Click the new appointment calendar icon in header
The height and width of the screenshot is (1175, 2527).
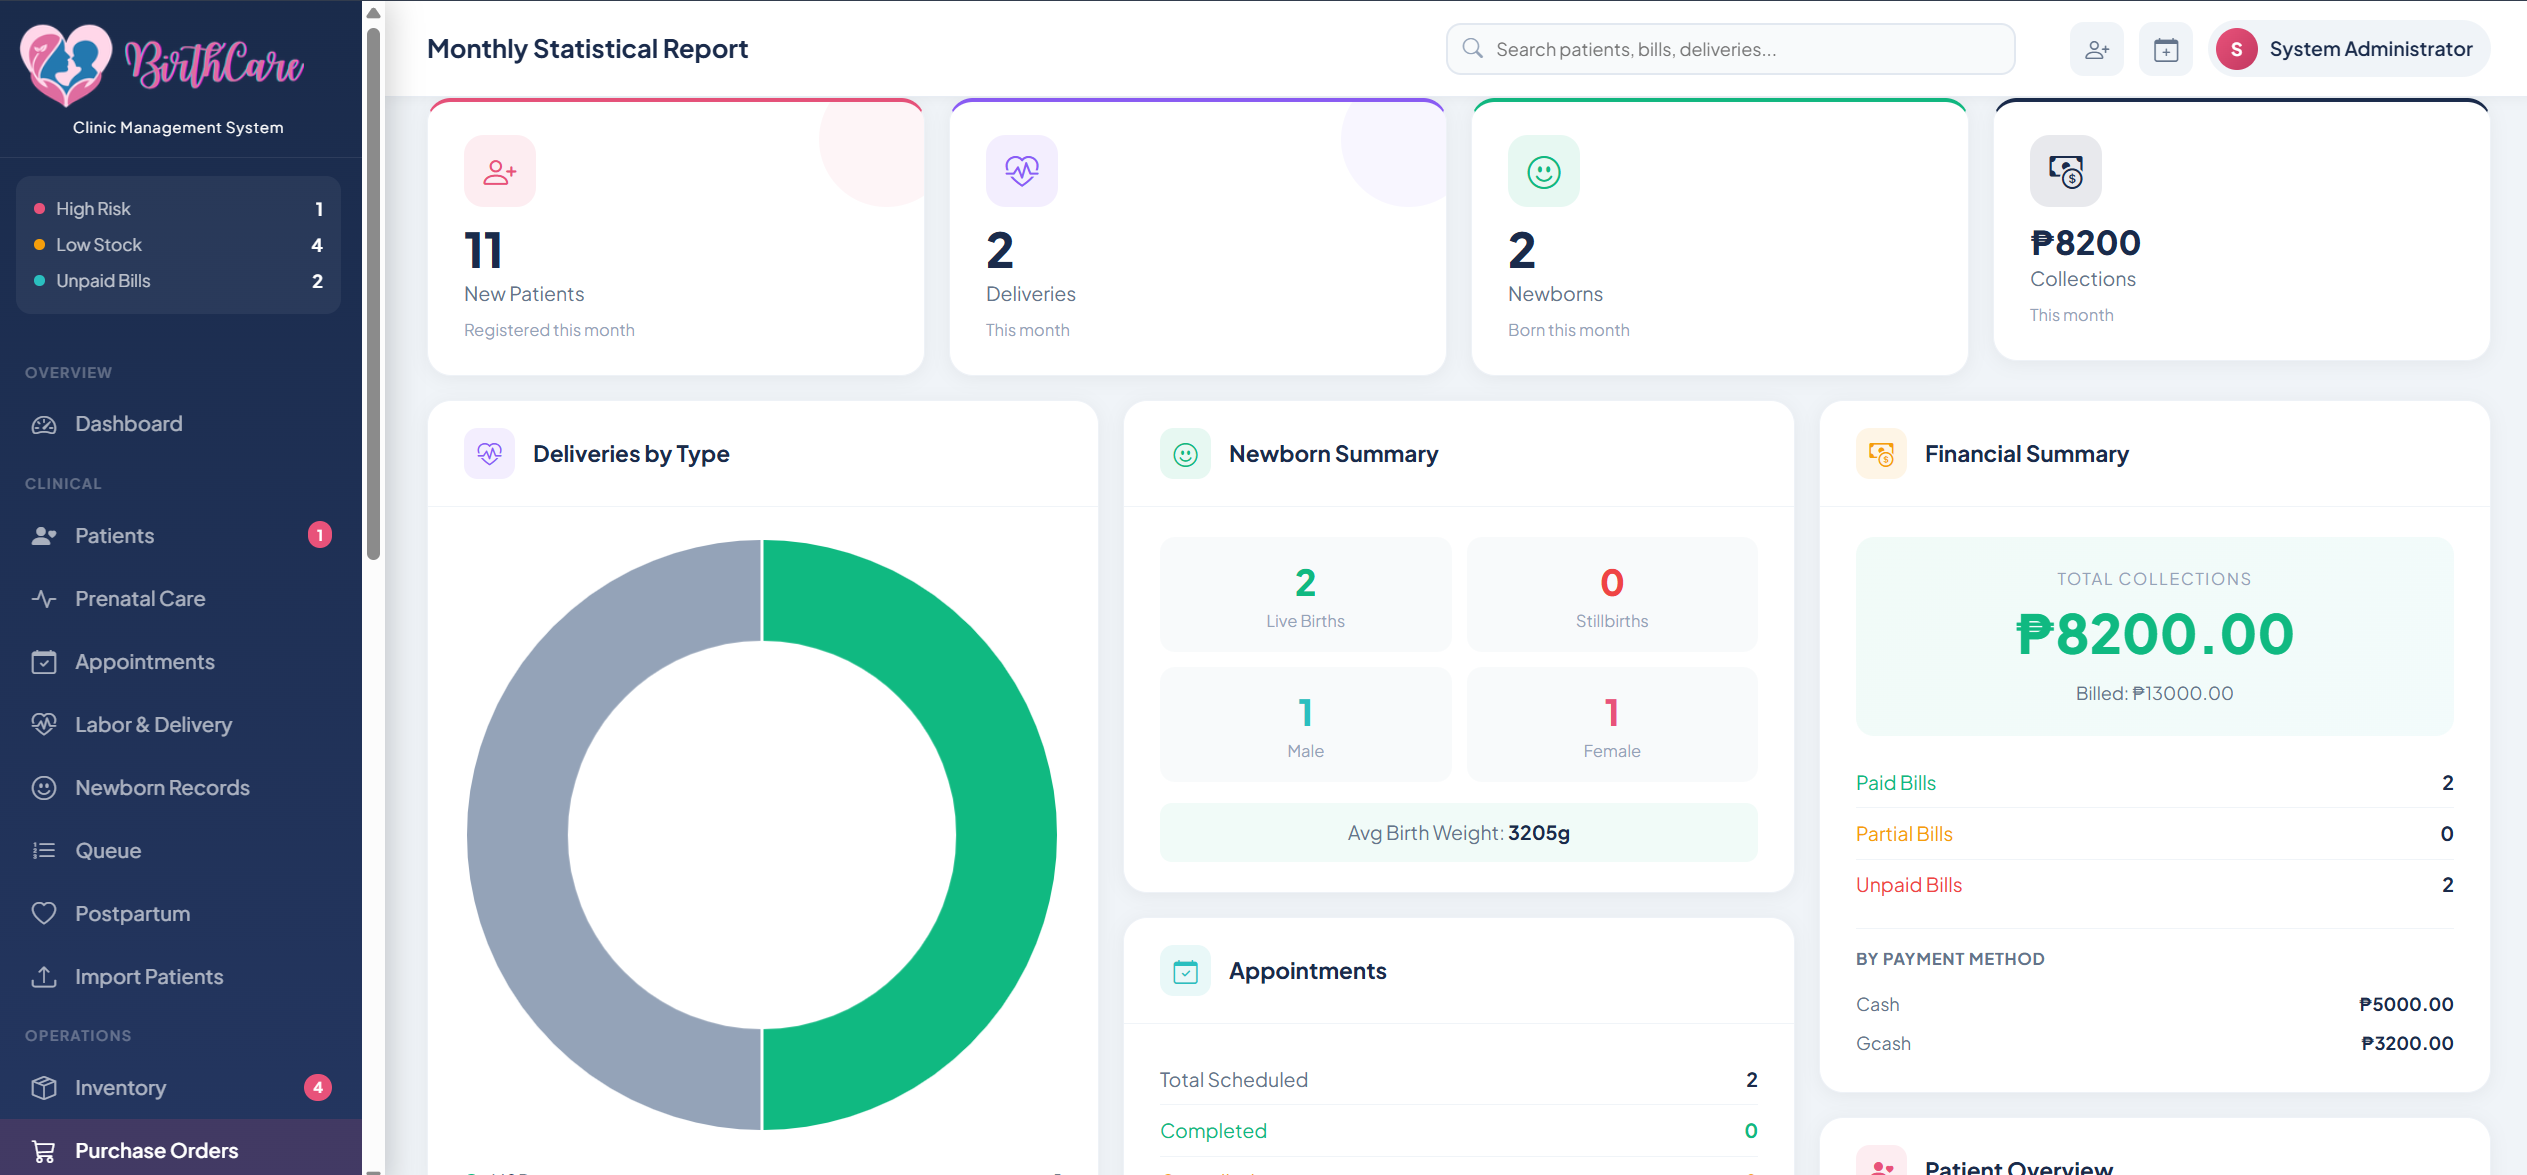(x=2166, y=49)
